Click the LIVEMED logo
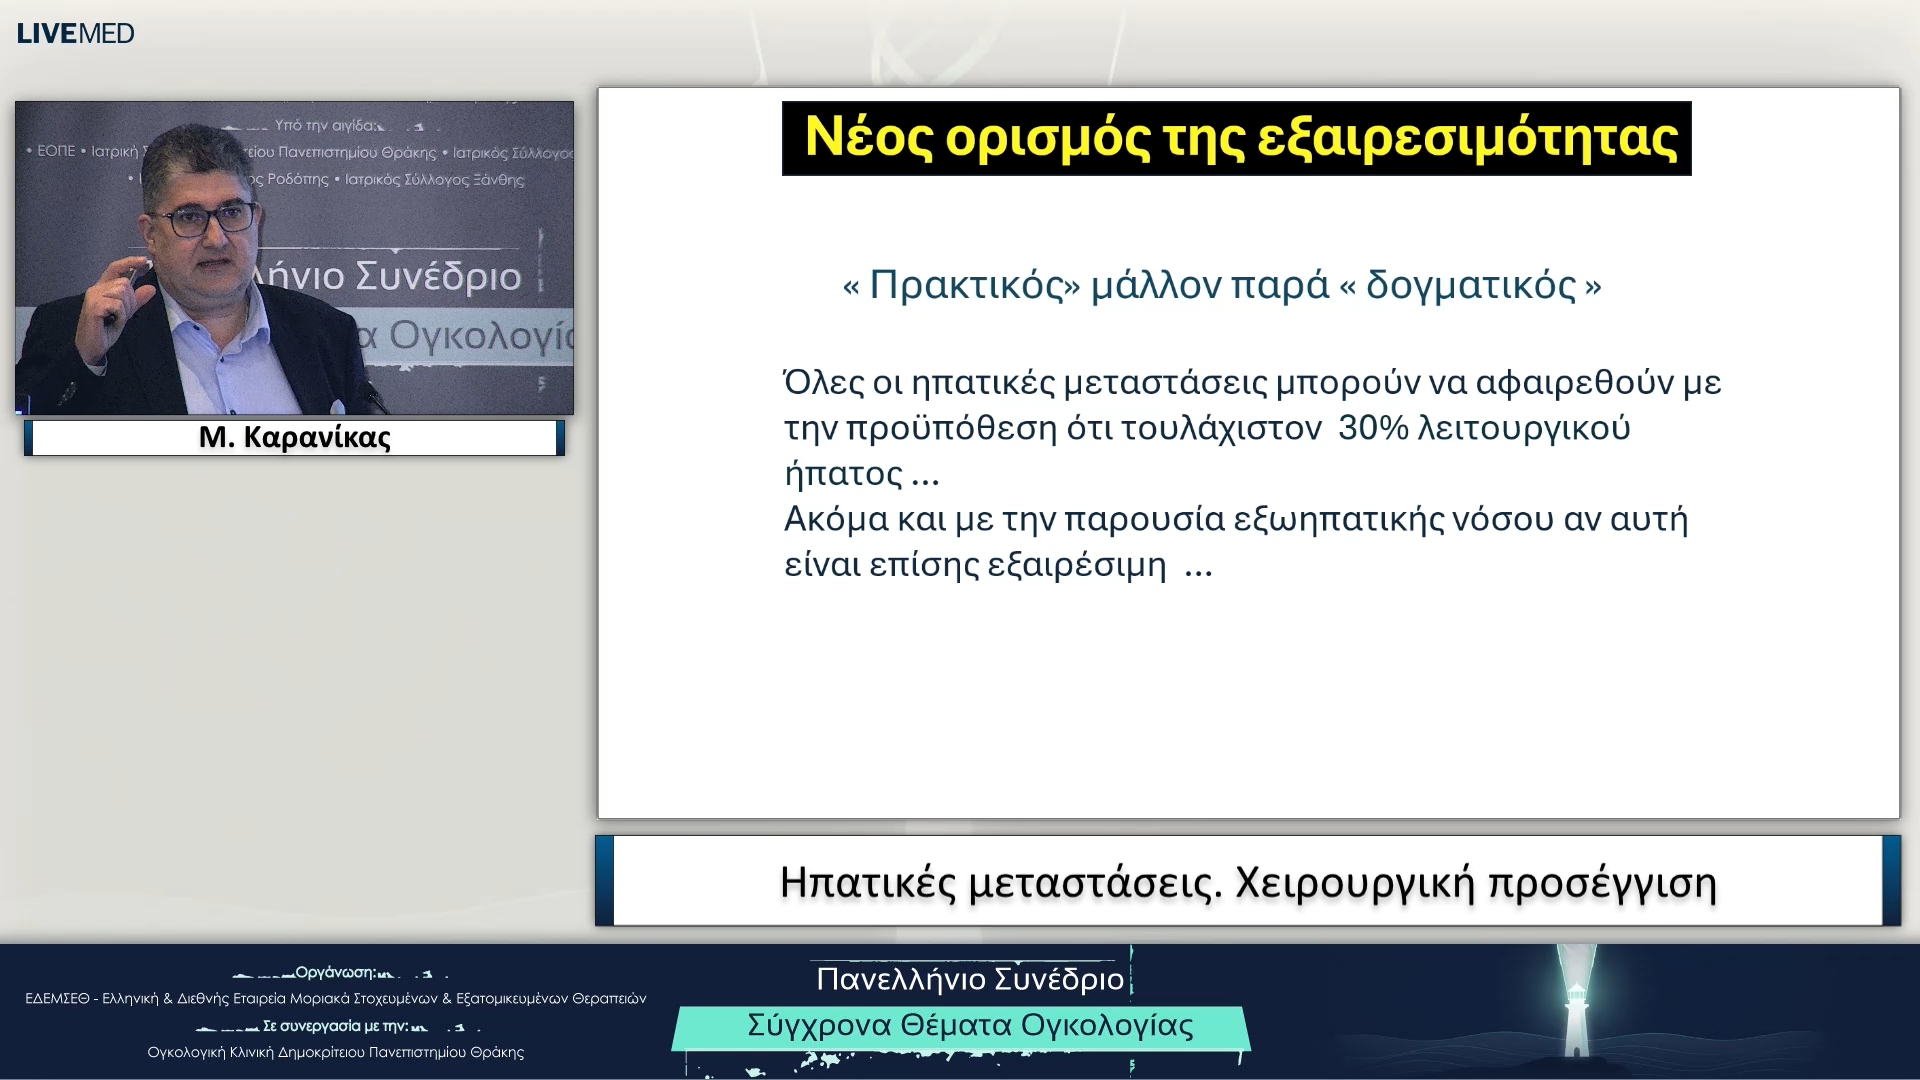Viewport: 1920px width, 1080px height. point(75,33)
